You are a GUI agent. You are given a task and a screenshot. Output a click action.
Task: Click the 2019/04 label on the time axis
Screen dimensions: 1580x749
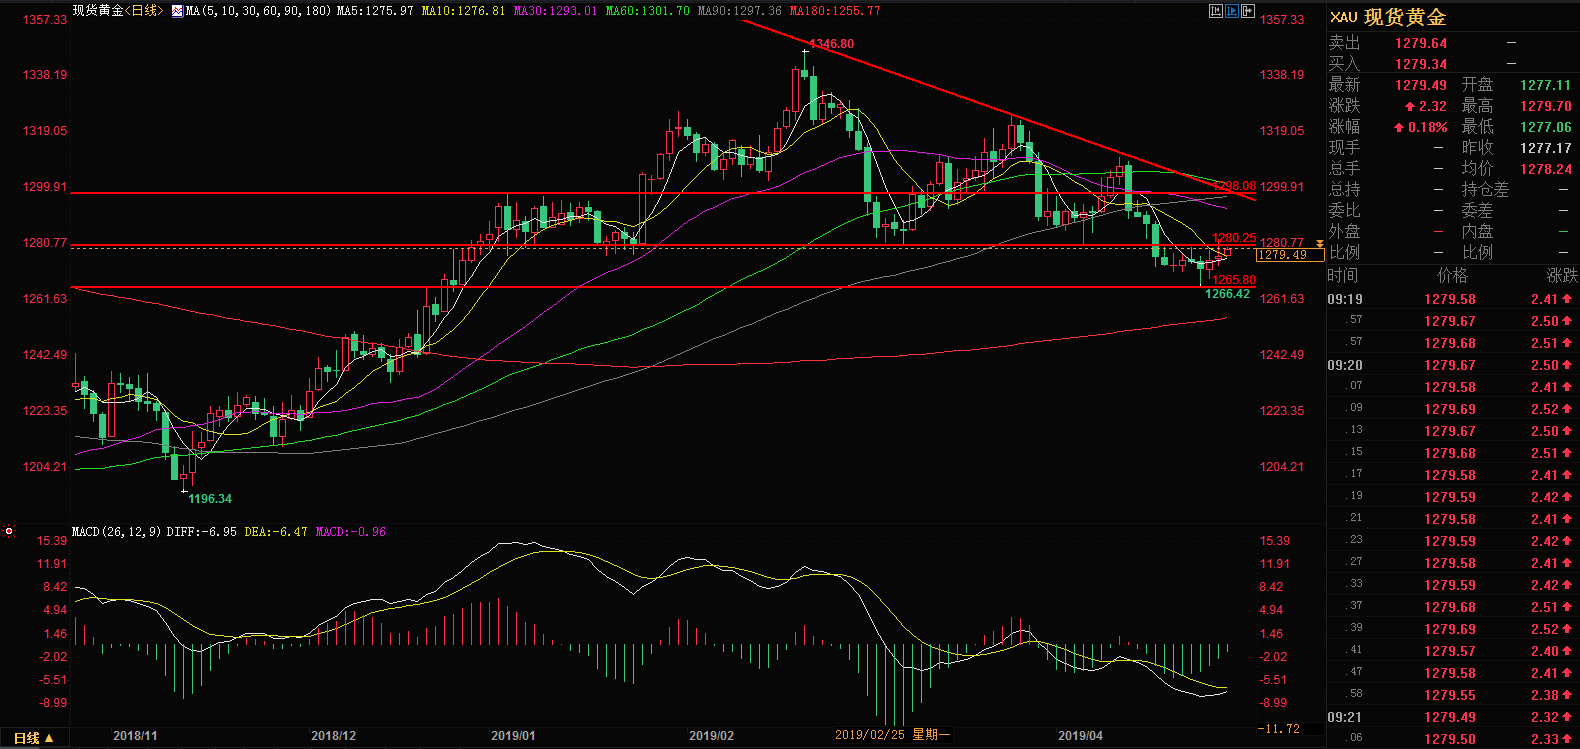pyautogui.click(x=1081, y=736)
